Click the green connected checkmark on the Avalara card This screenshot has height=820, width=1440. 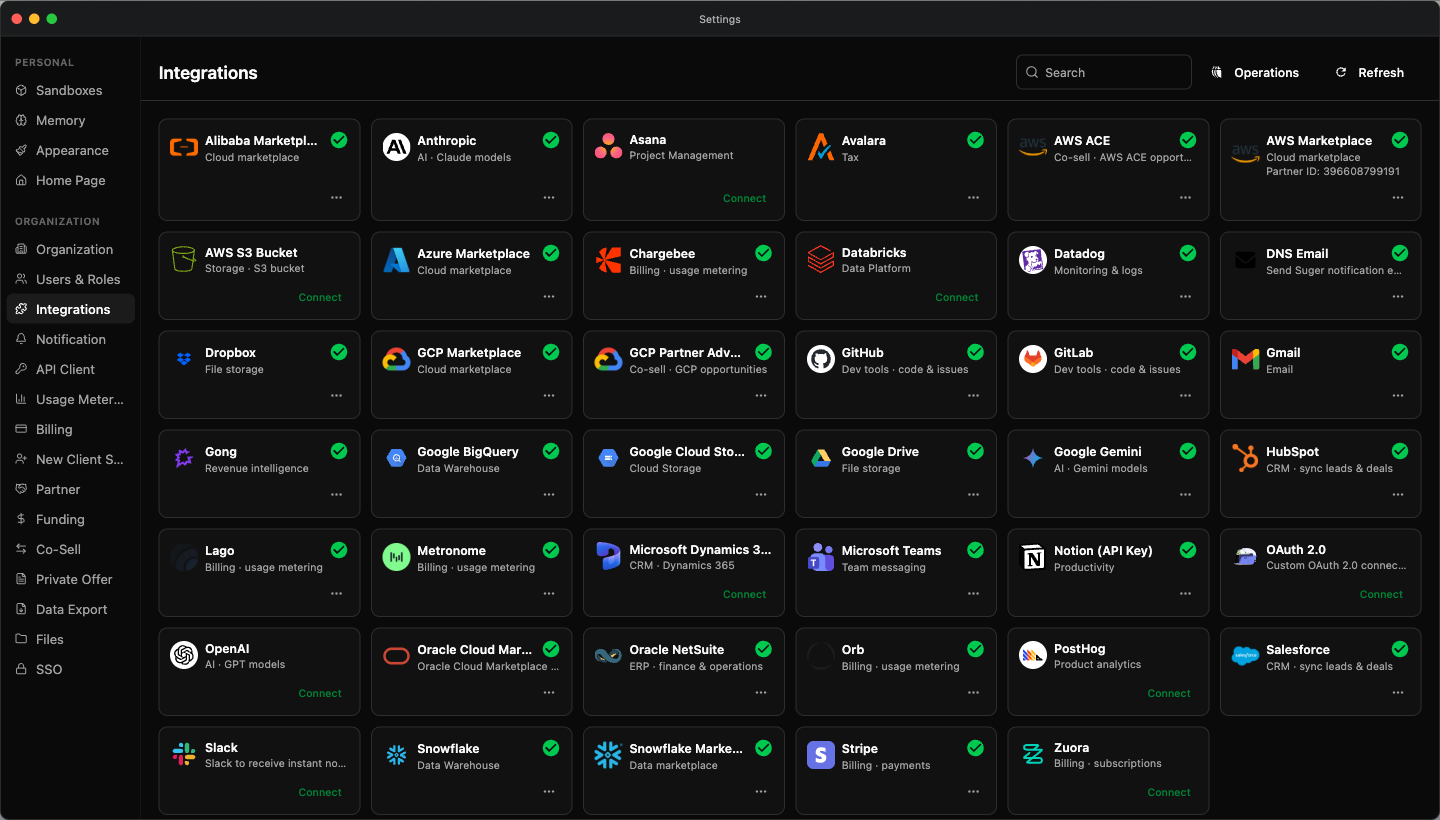(975, 140)
